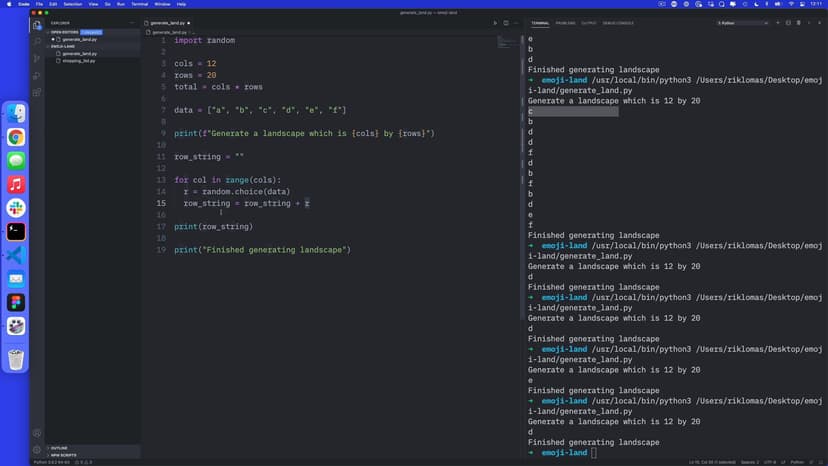Open the Run and Debug view
Screen dimensions: 828x466
pyautogui.click(x=37, y=75)
